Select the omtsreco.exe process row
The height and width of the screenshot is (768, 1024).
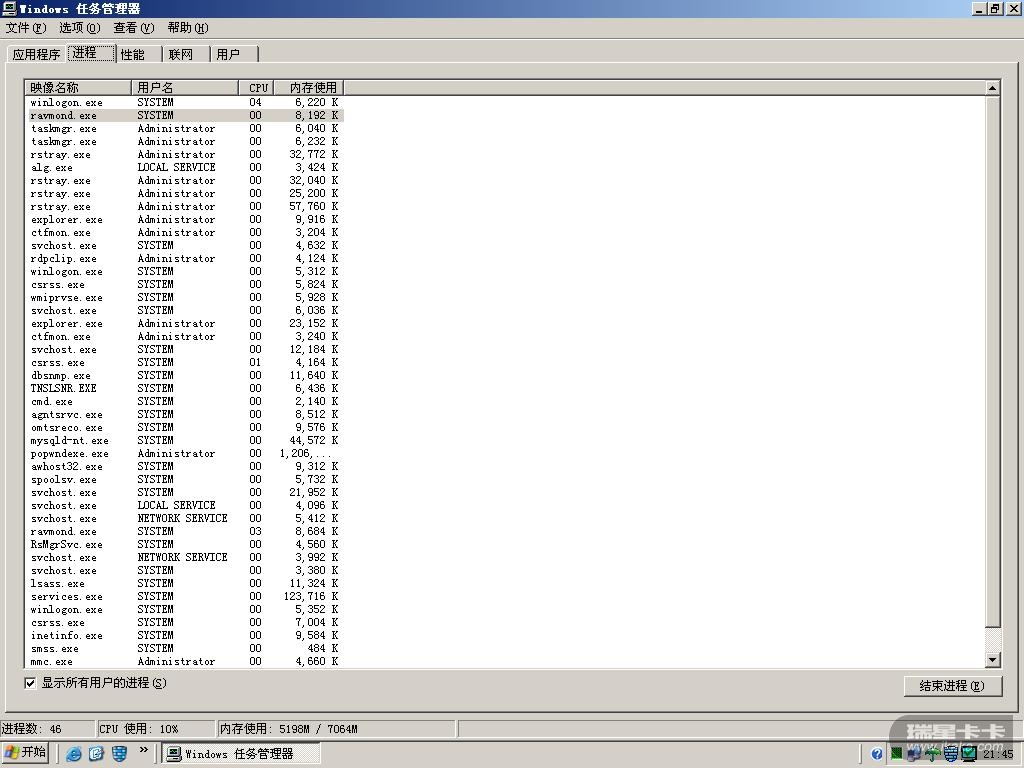pos(184,428)
